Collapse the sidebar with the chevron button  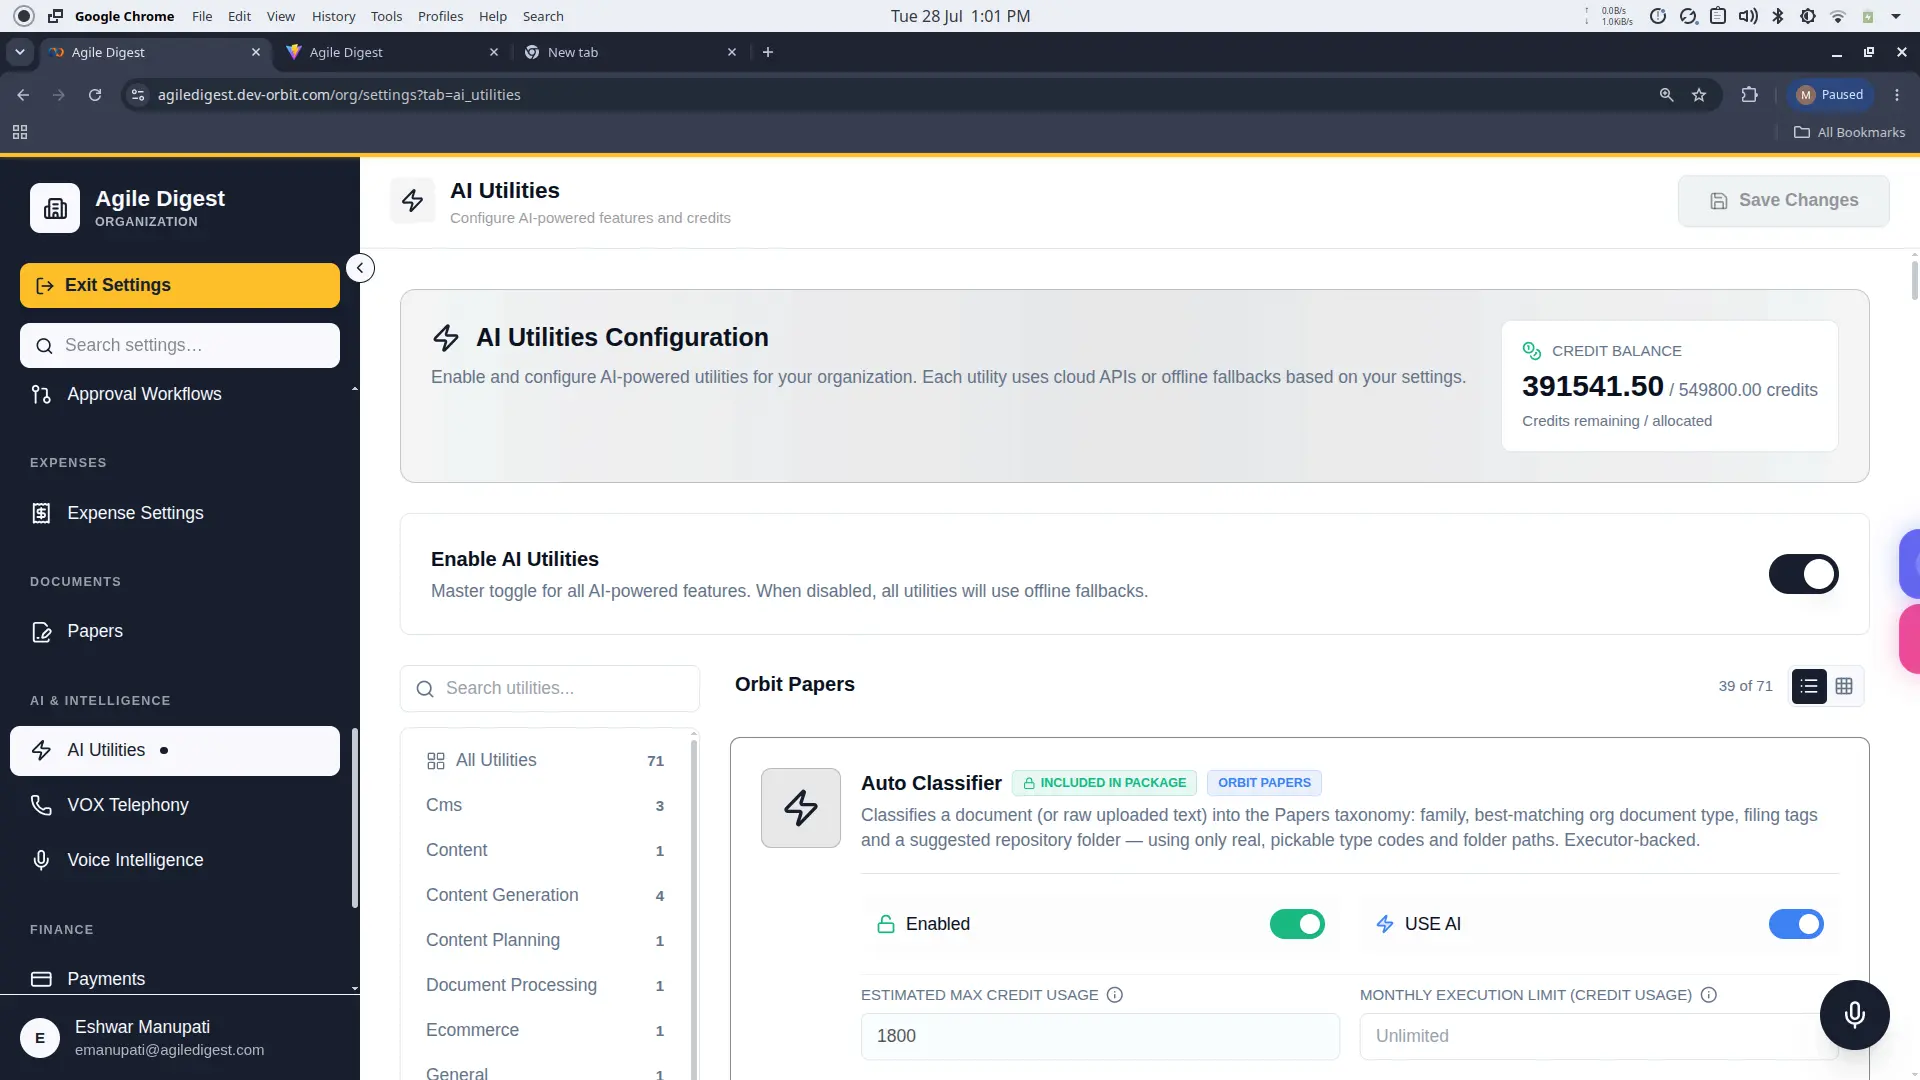tap(360, 268)
